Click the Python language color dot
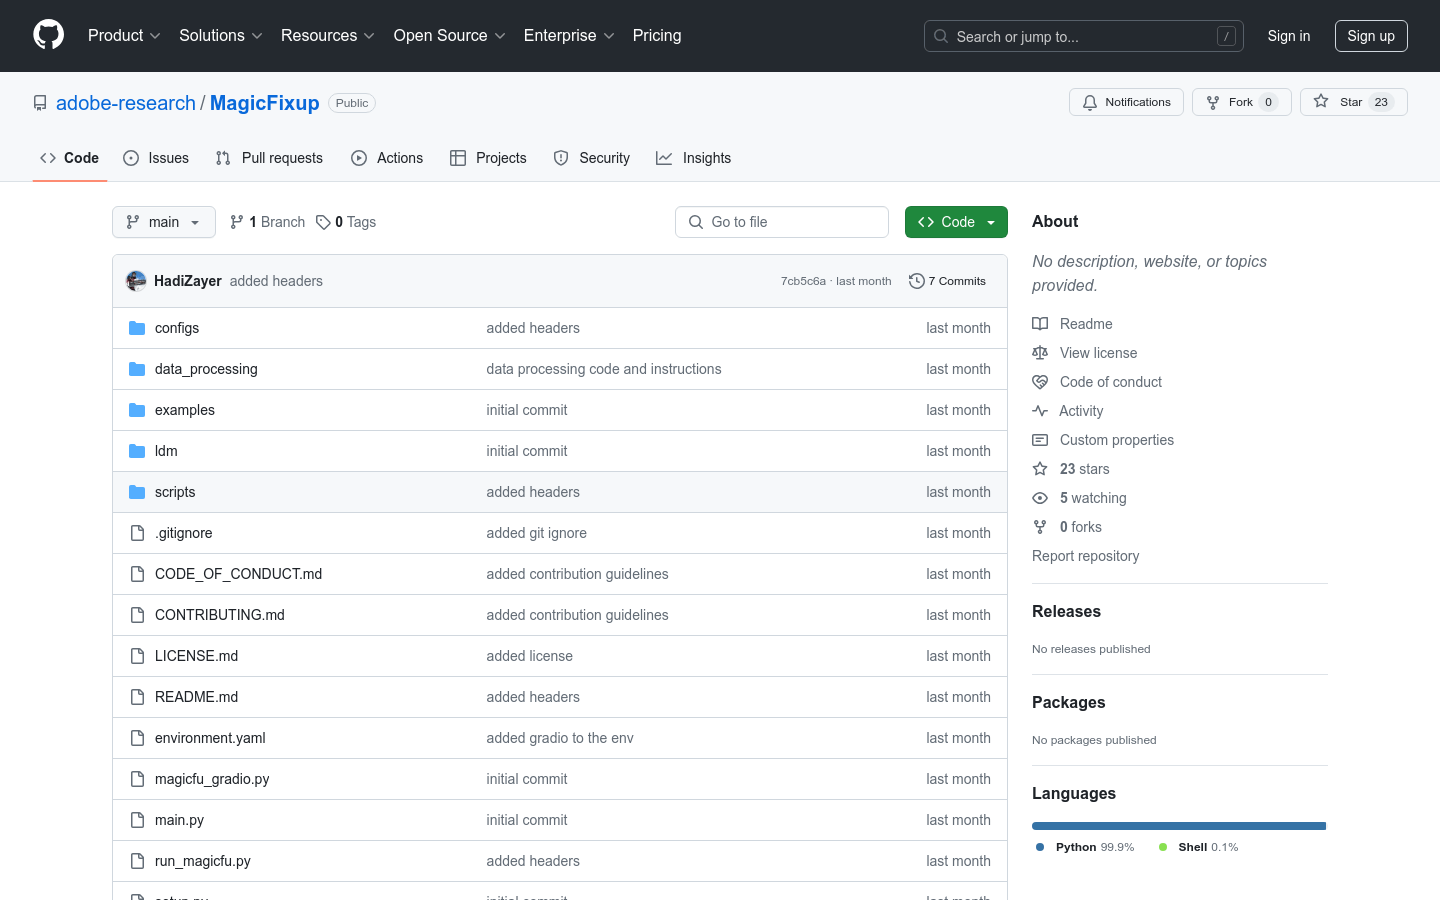 pyautogui.click(x=1040, y=847)
